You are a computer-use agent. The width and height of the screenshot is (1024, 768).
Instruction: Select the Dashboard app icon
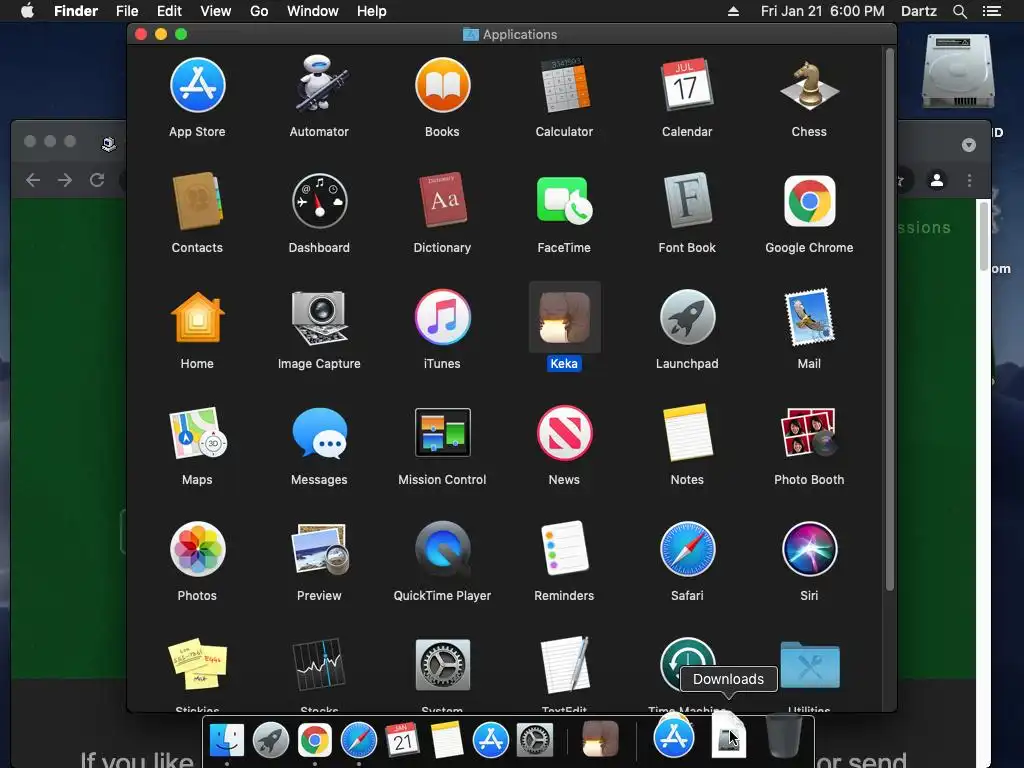(319, 201)
